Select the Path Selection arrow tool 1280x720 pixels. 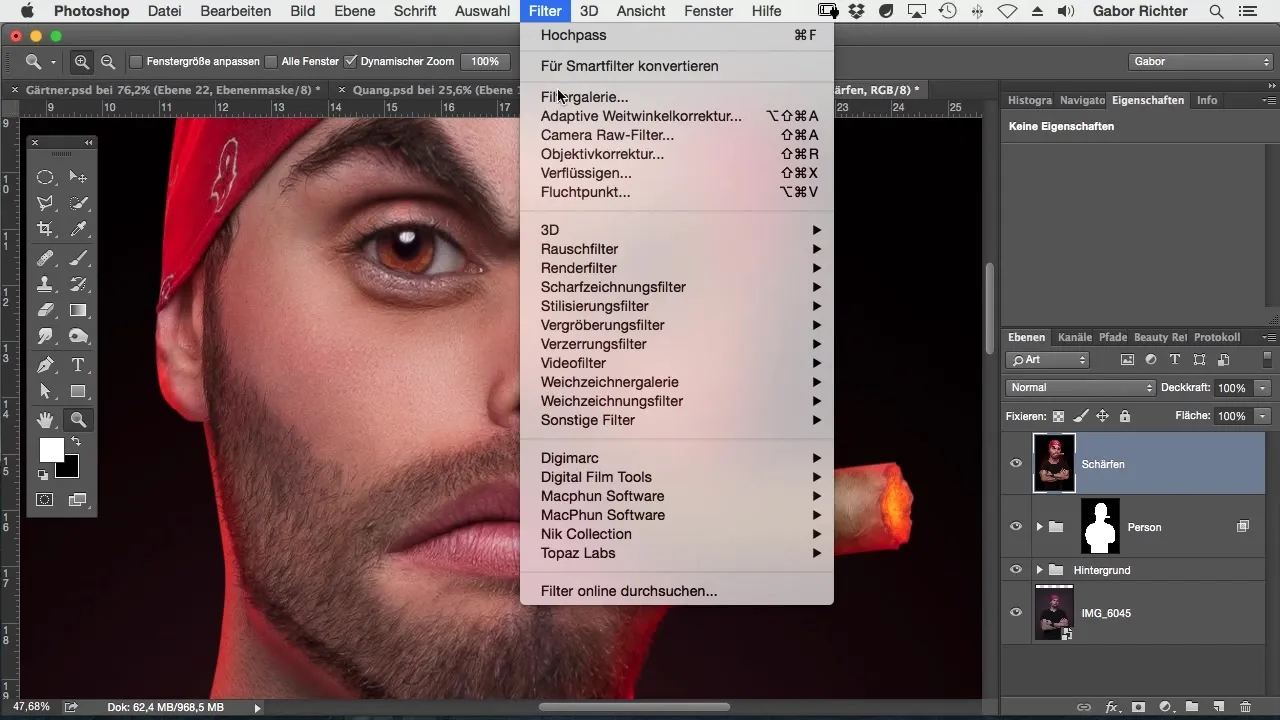click(45, 392)
